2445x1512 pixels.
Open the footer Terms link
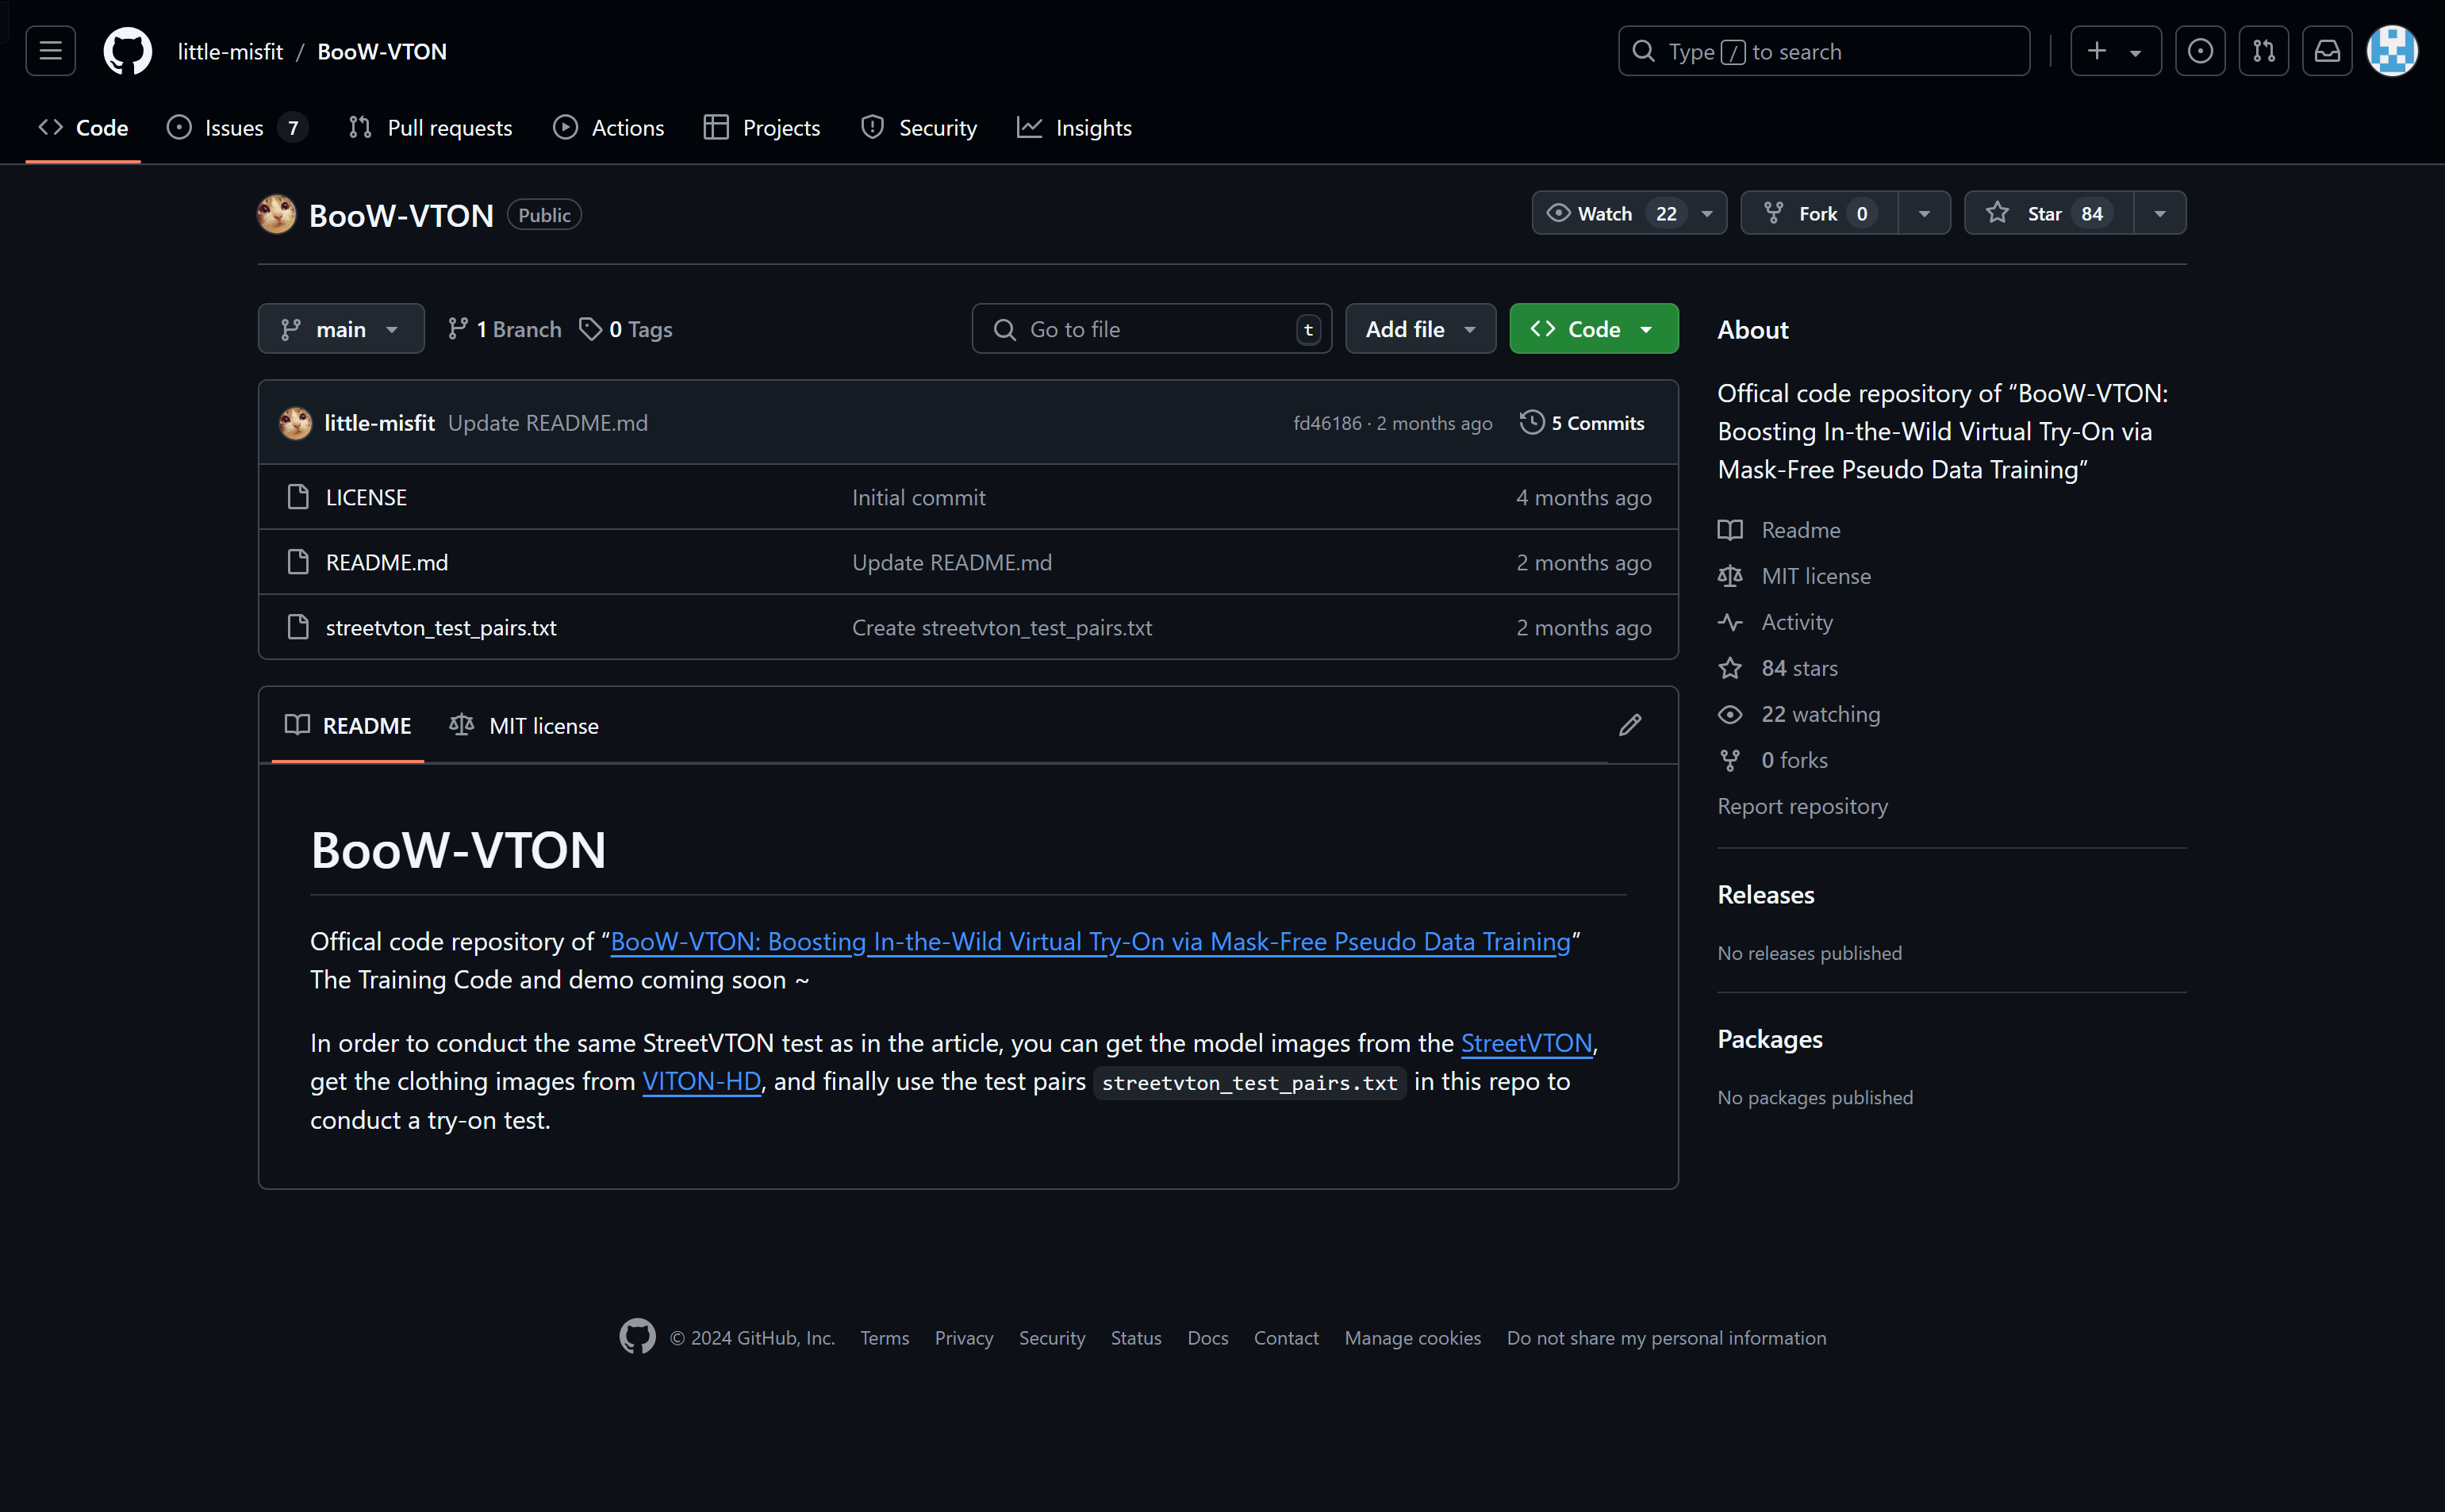[884, 1338]
